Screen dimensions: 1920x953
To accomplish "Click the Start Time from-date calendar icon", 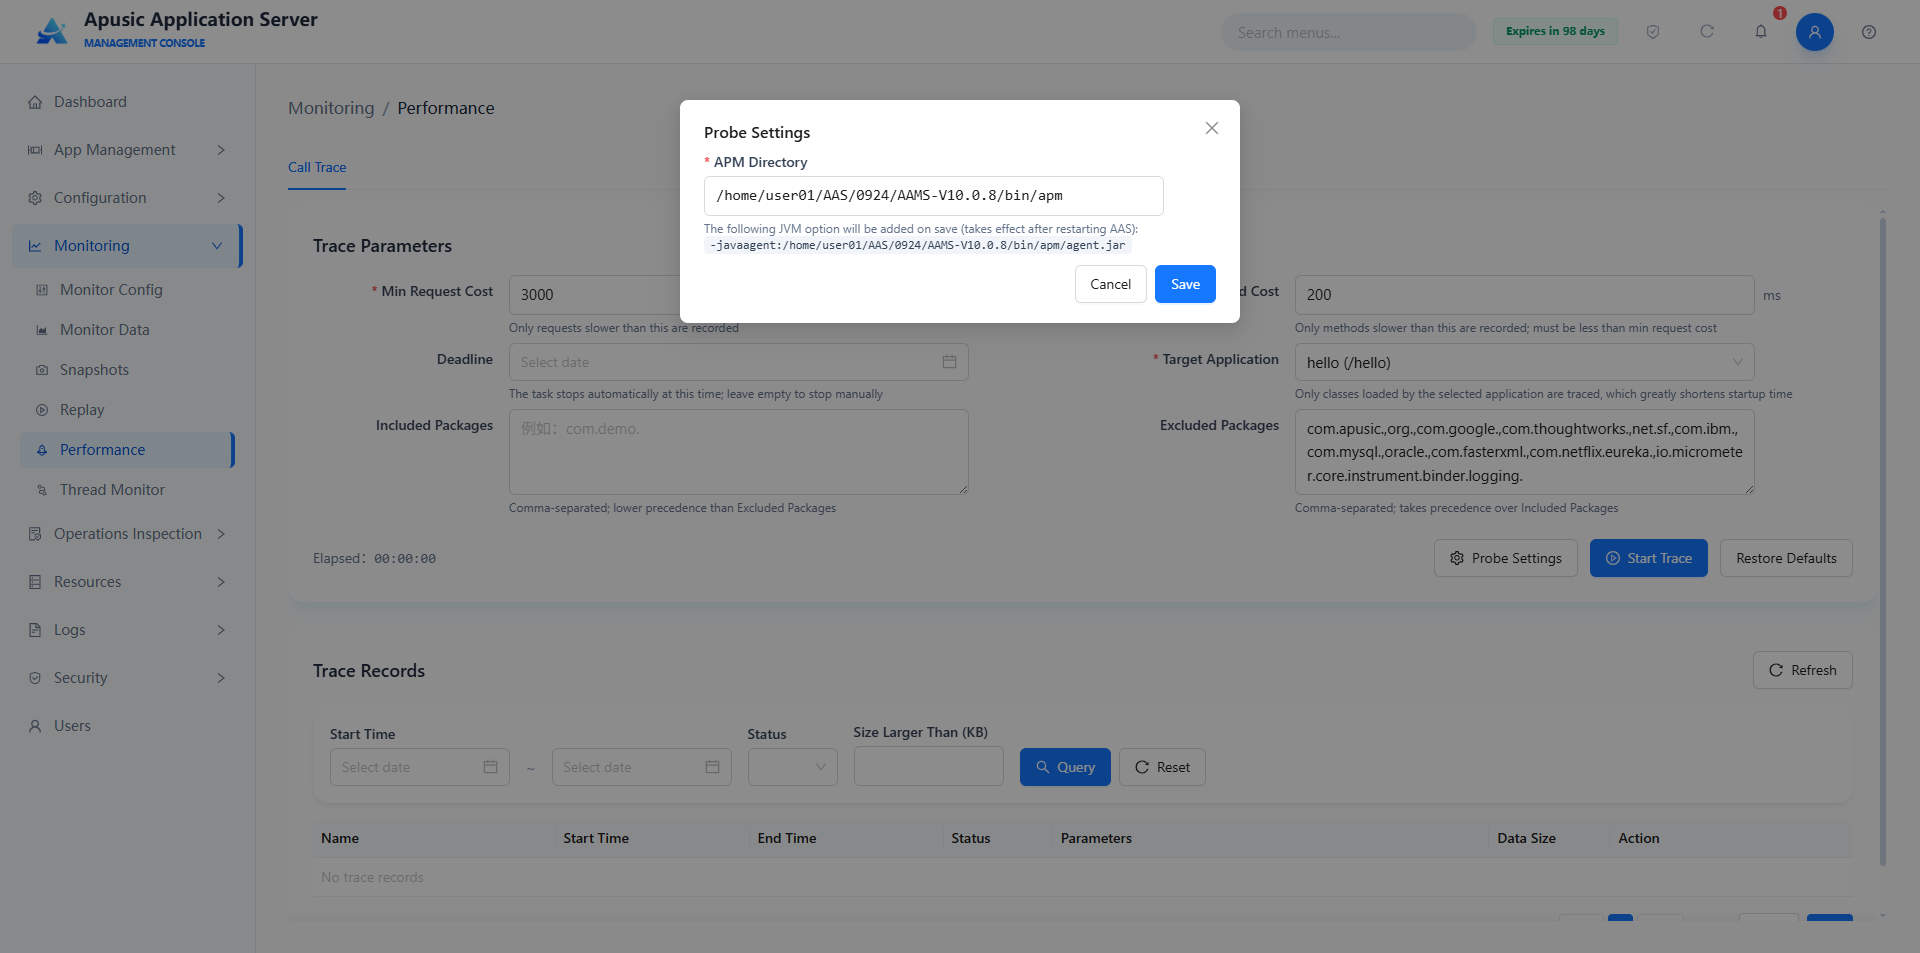I will [490, 767].
